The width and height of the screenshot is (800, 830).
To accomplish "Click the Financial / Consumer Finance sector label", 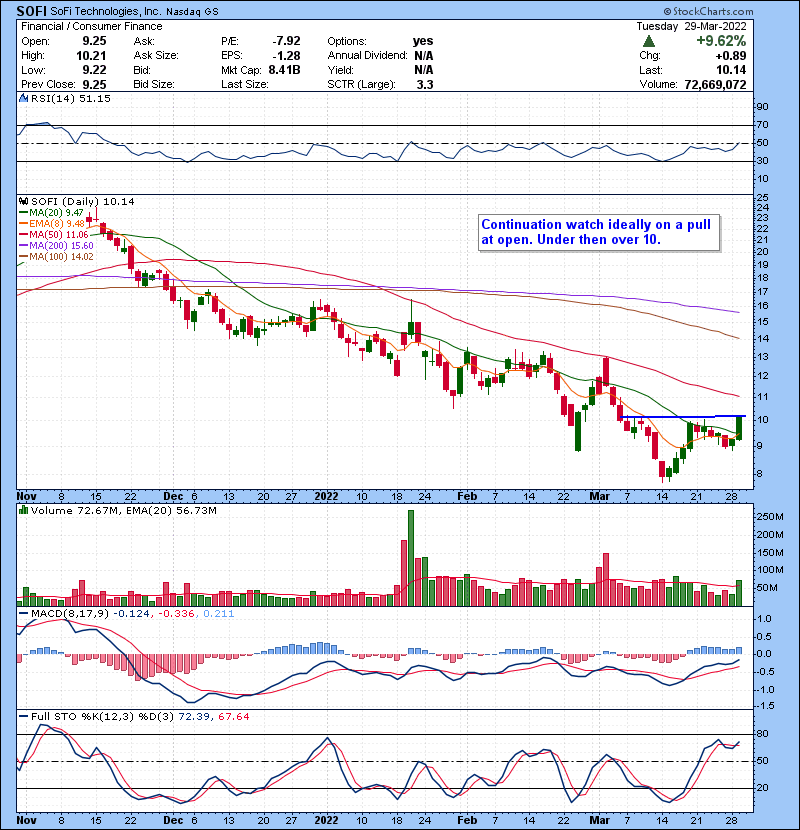I will [92, 26].
